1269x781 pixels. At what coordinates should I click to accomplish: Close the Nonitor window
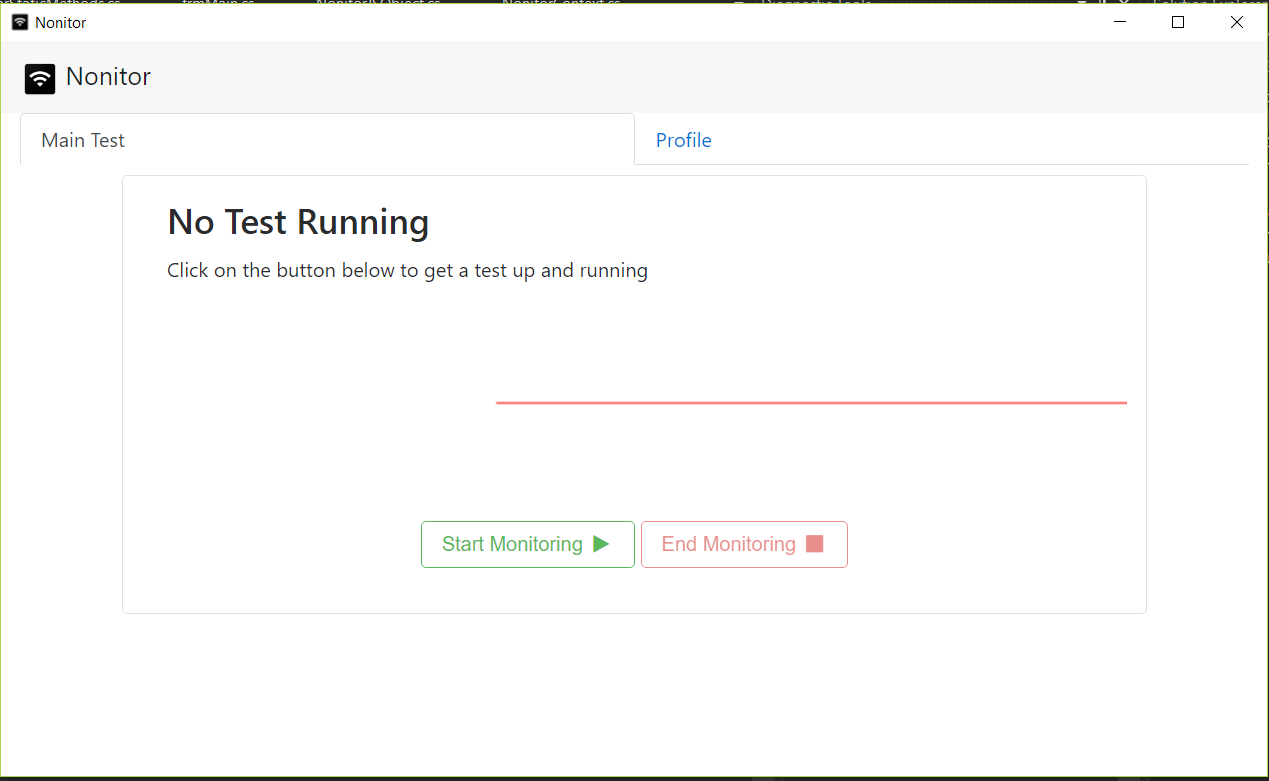[1237, 22]
